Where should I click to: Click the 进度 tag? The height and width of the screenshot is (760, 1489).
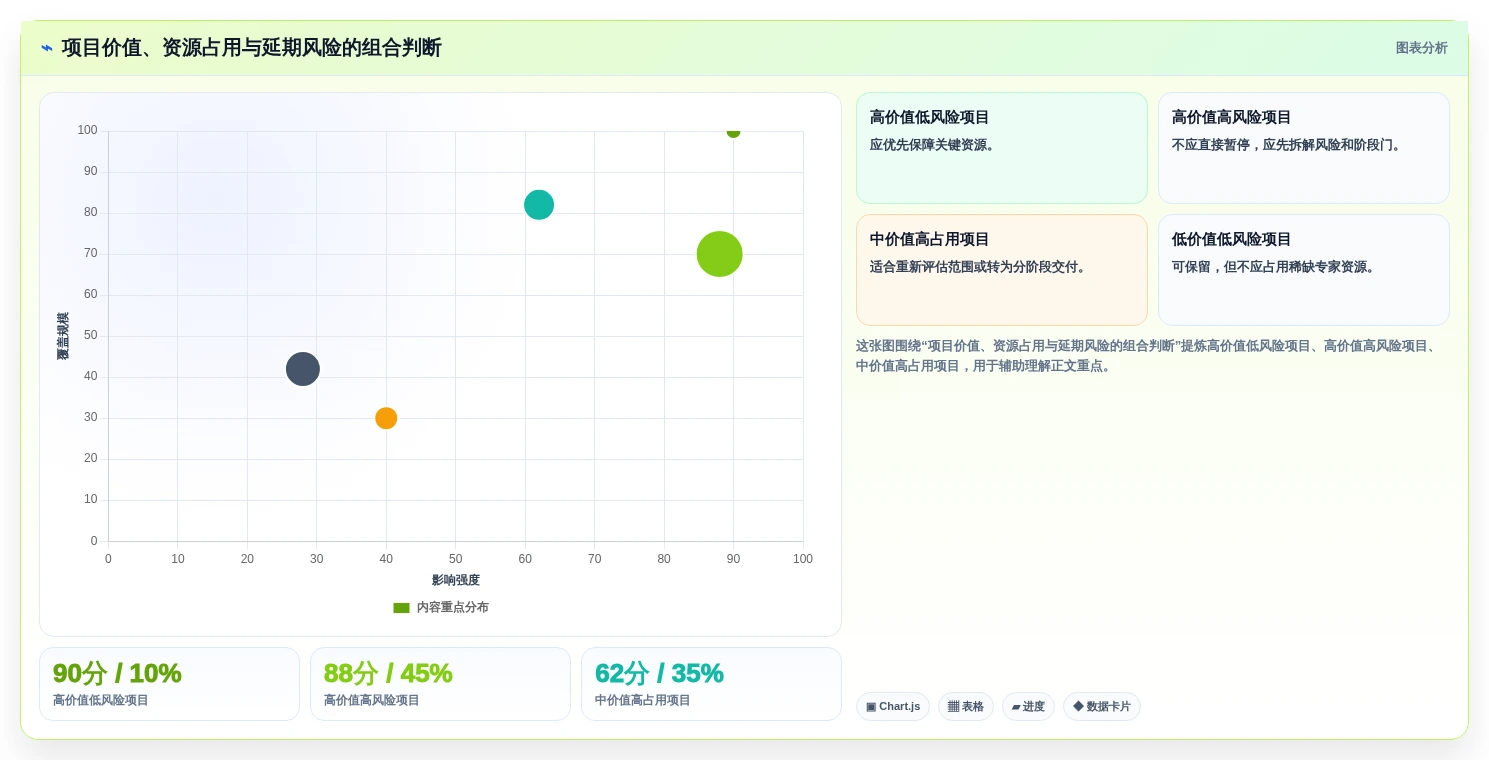1028,707
